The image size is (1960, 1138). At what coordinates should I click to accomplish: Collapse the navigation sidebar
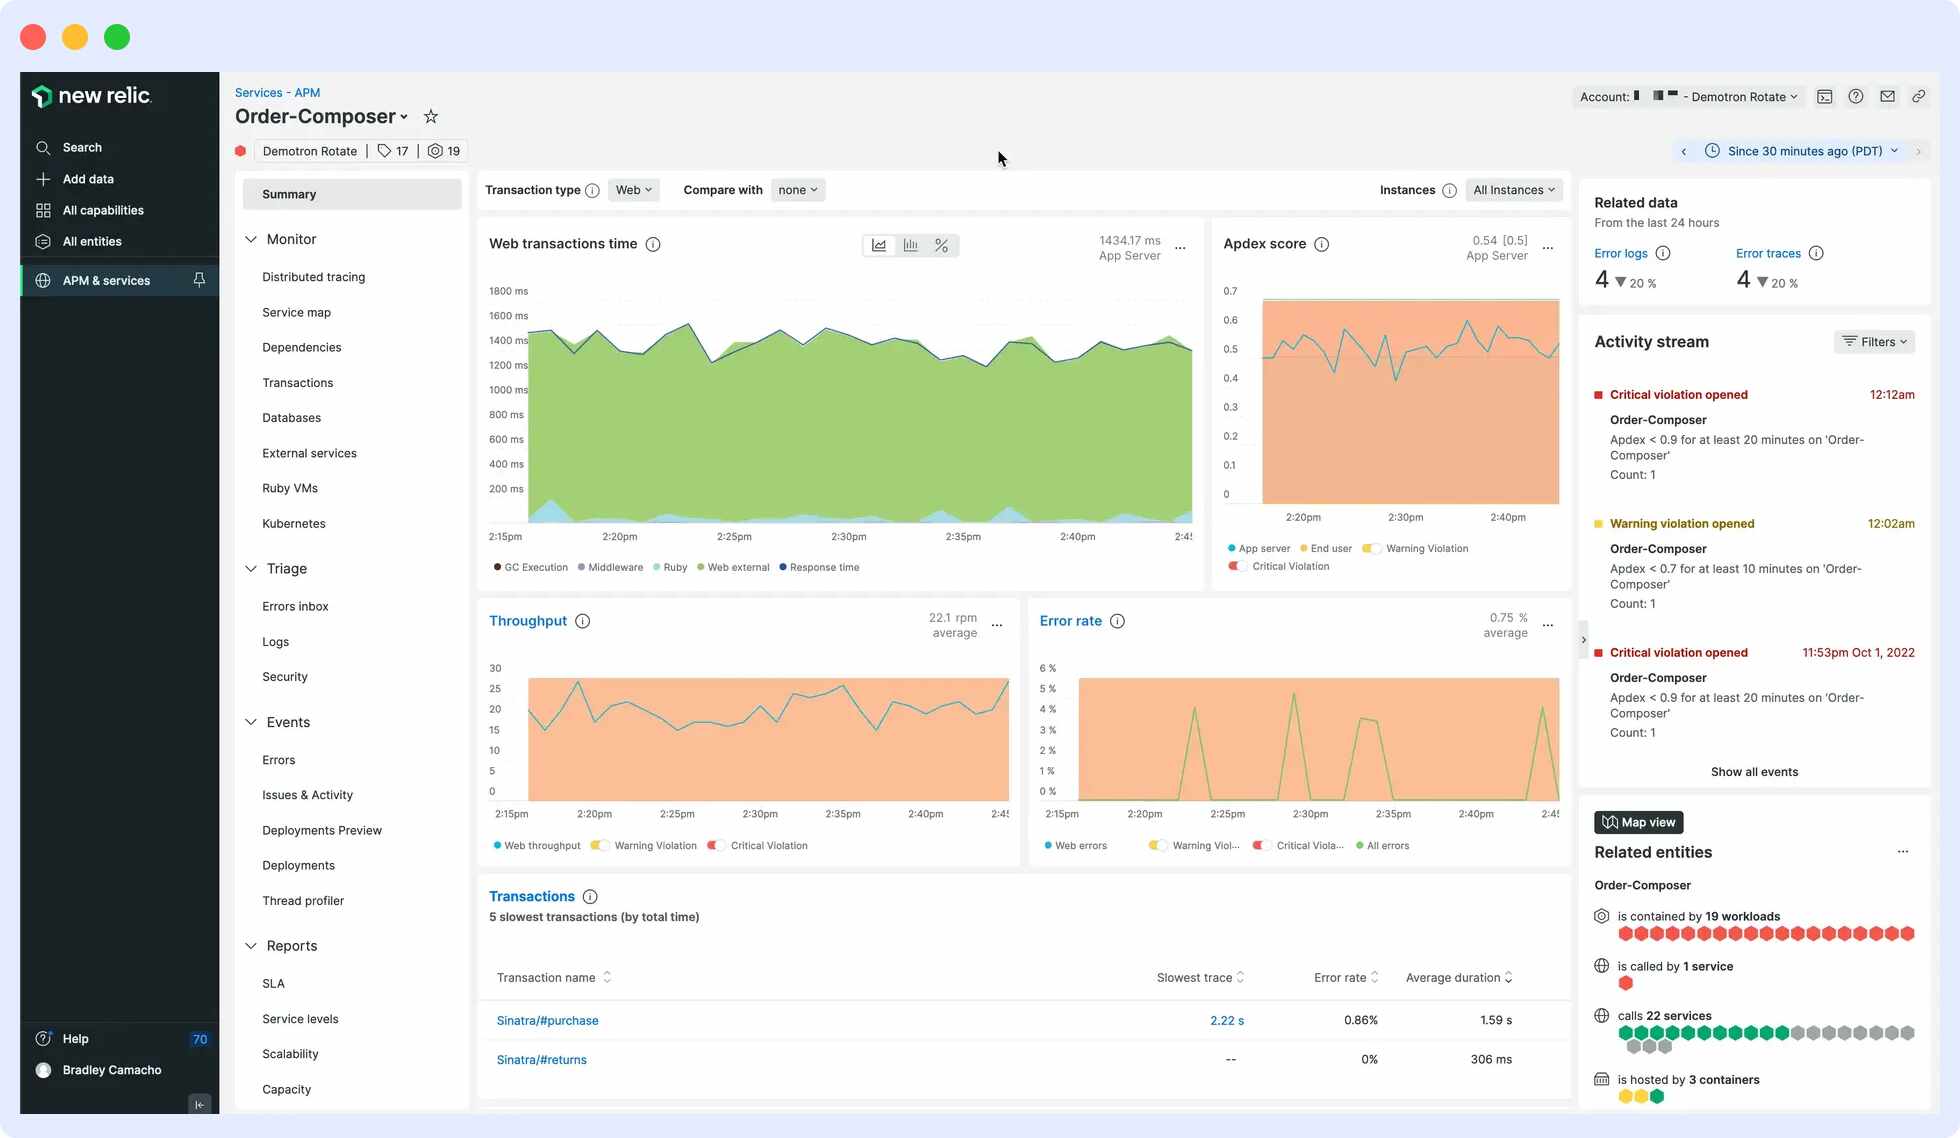199,1104
